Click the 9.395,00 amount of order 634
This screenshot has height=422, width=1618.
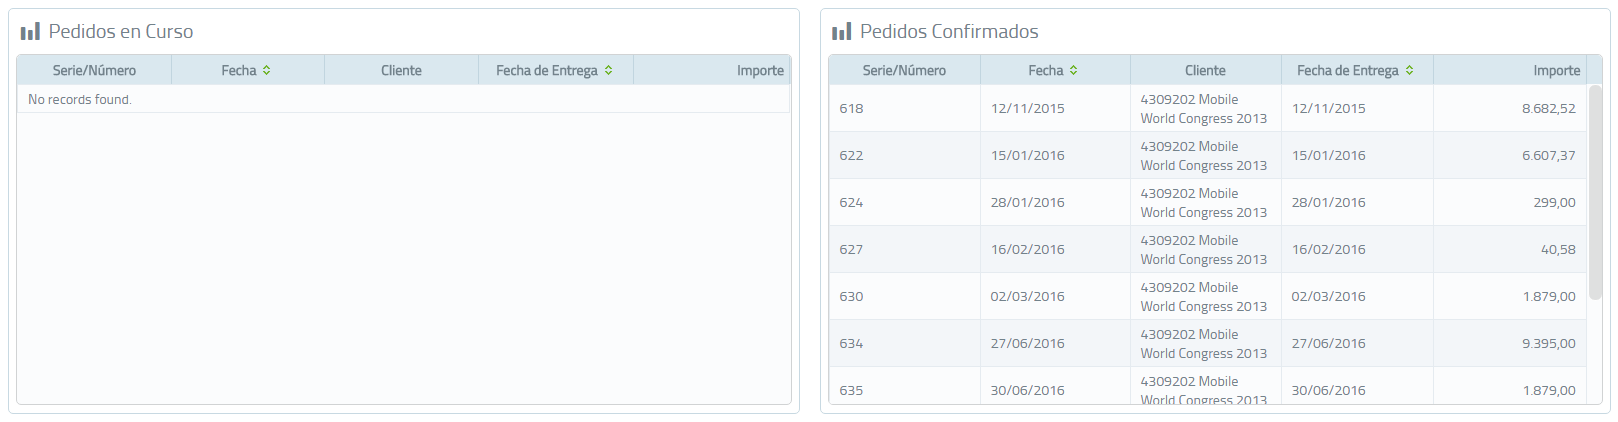[x=1549, y=343]
